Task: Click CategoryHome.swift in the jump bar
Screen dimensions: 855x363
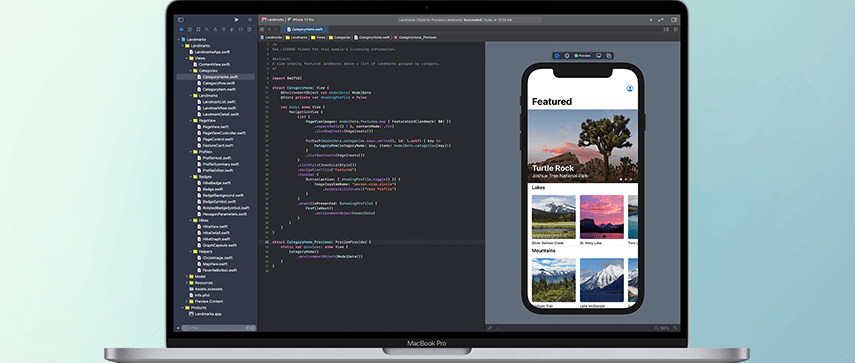Action: click(x=373, y=38)
